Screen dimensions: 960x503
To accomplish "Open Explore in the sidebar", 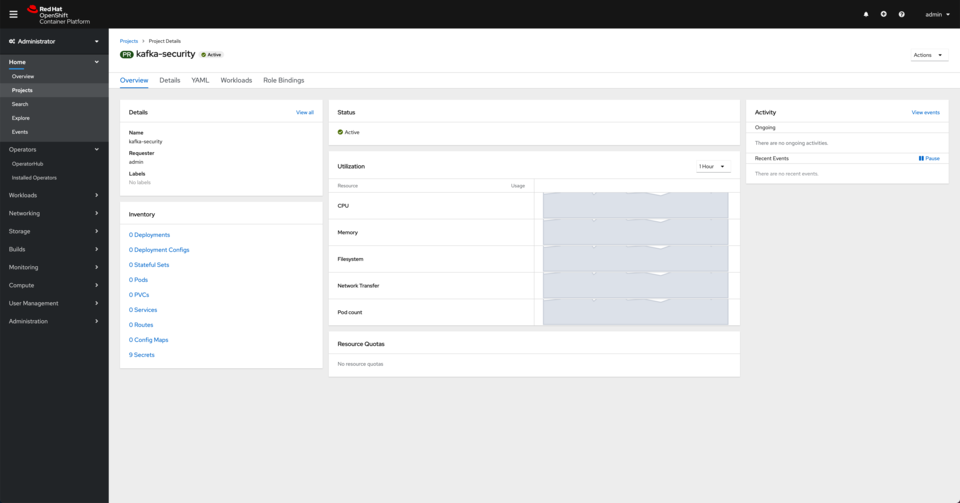I will (20, 118).
